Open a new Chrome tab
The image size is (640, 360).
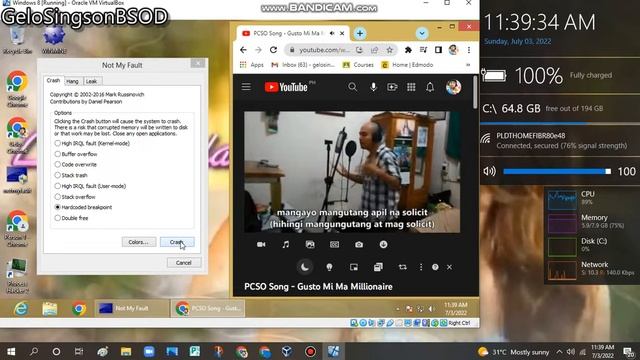[x=360, y=33]
